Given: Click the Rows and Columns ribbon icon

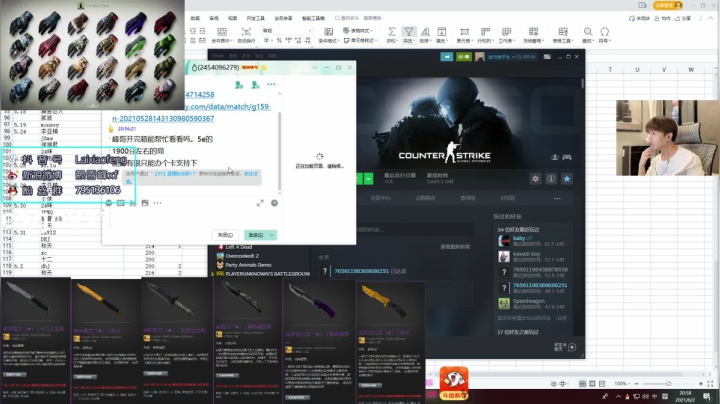Looking at the screenshot, I should point(485,32).
